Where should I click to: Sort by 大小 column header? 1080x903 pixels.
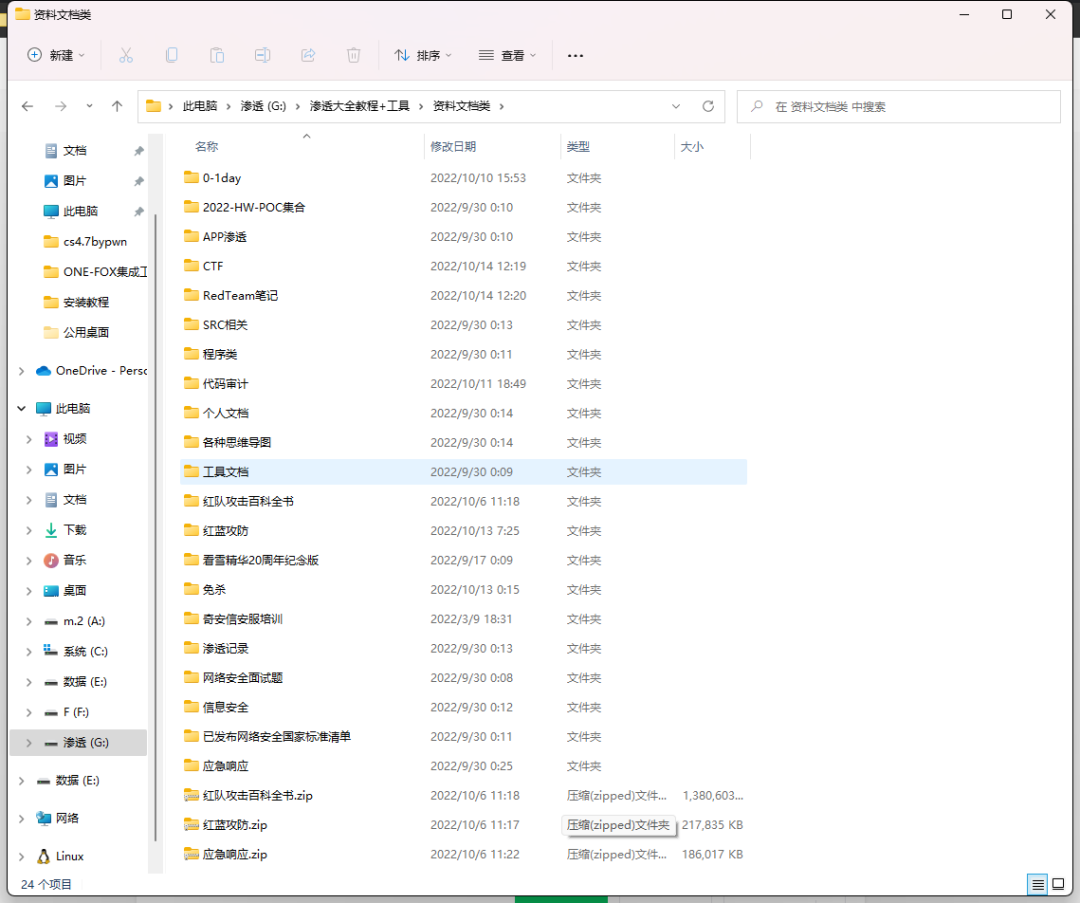[692, 147]
